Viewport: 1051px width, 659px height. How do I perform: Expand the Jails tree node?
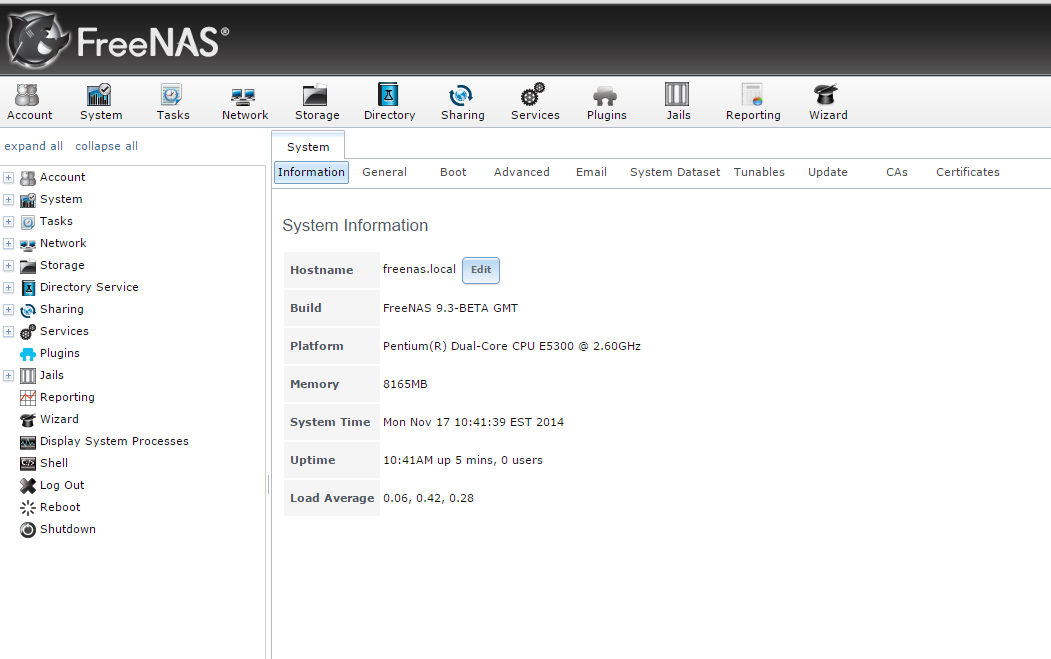(9, 375)
